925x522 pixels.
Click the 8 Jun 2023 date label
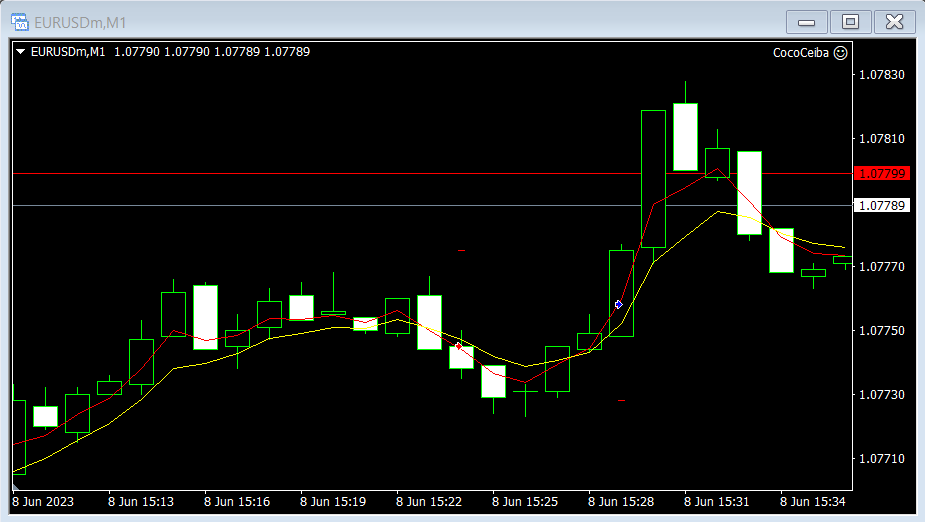[x=44, y=500]
